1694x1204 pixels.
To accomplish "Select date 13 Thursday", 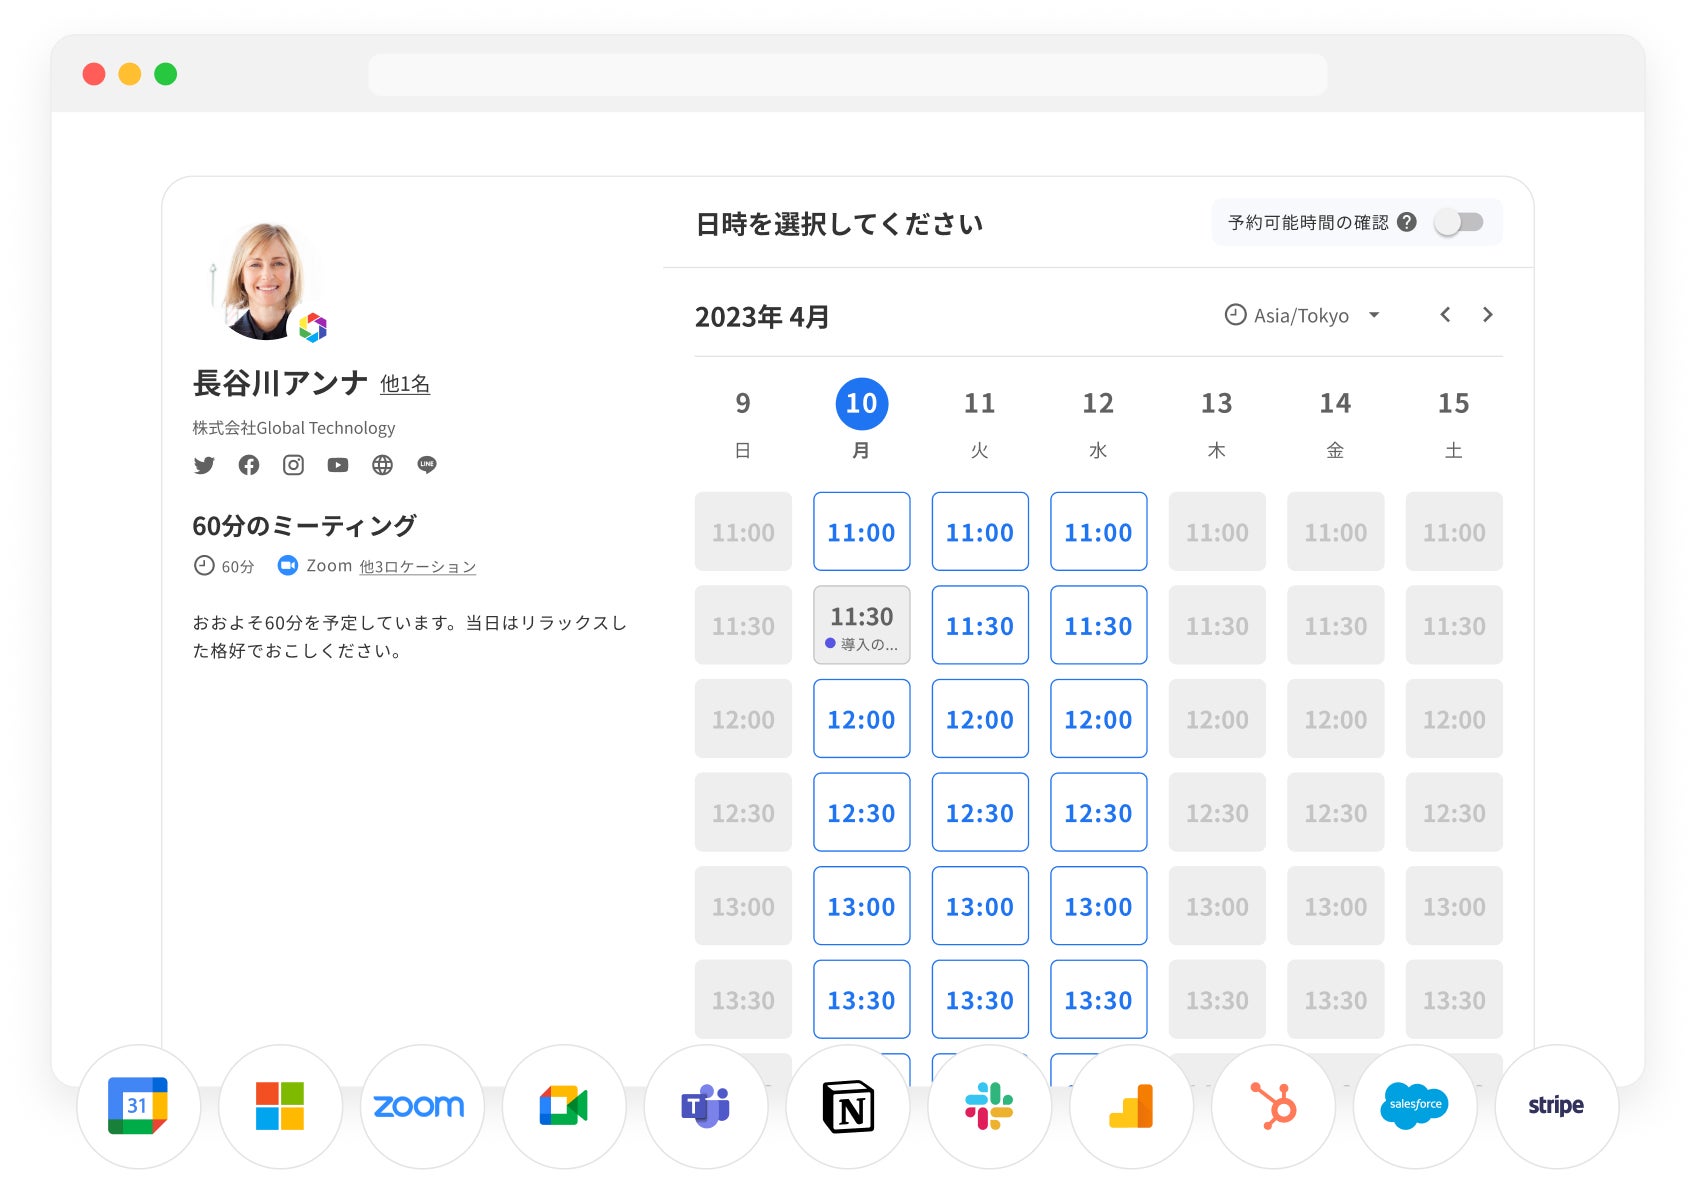I will tap(1217, 404).
